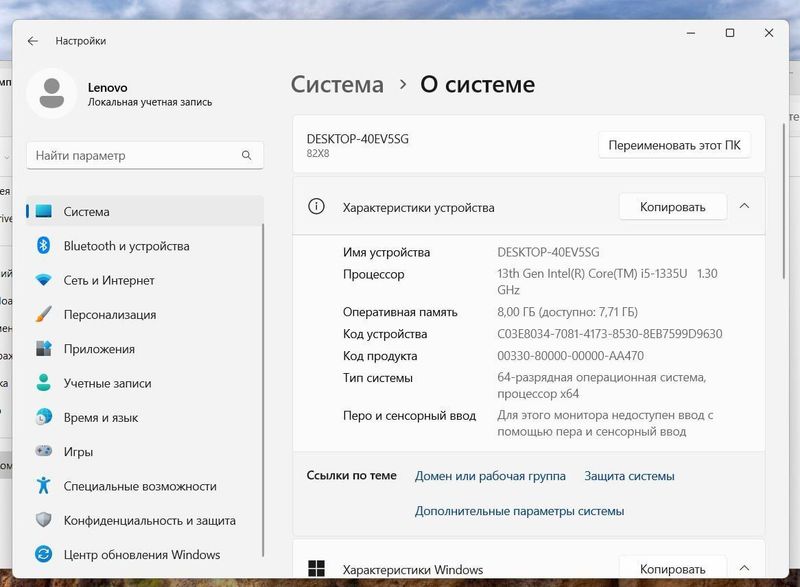Click the back arrow in Настройки
The image size is (800, 587).
33,41
